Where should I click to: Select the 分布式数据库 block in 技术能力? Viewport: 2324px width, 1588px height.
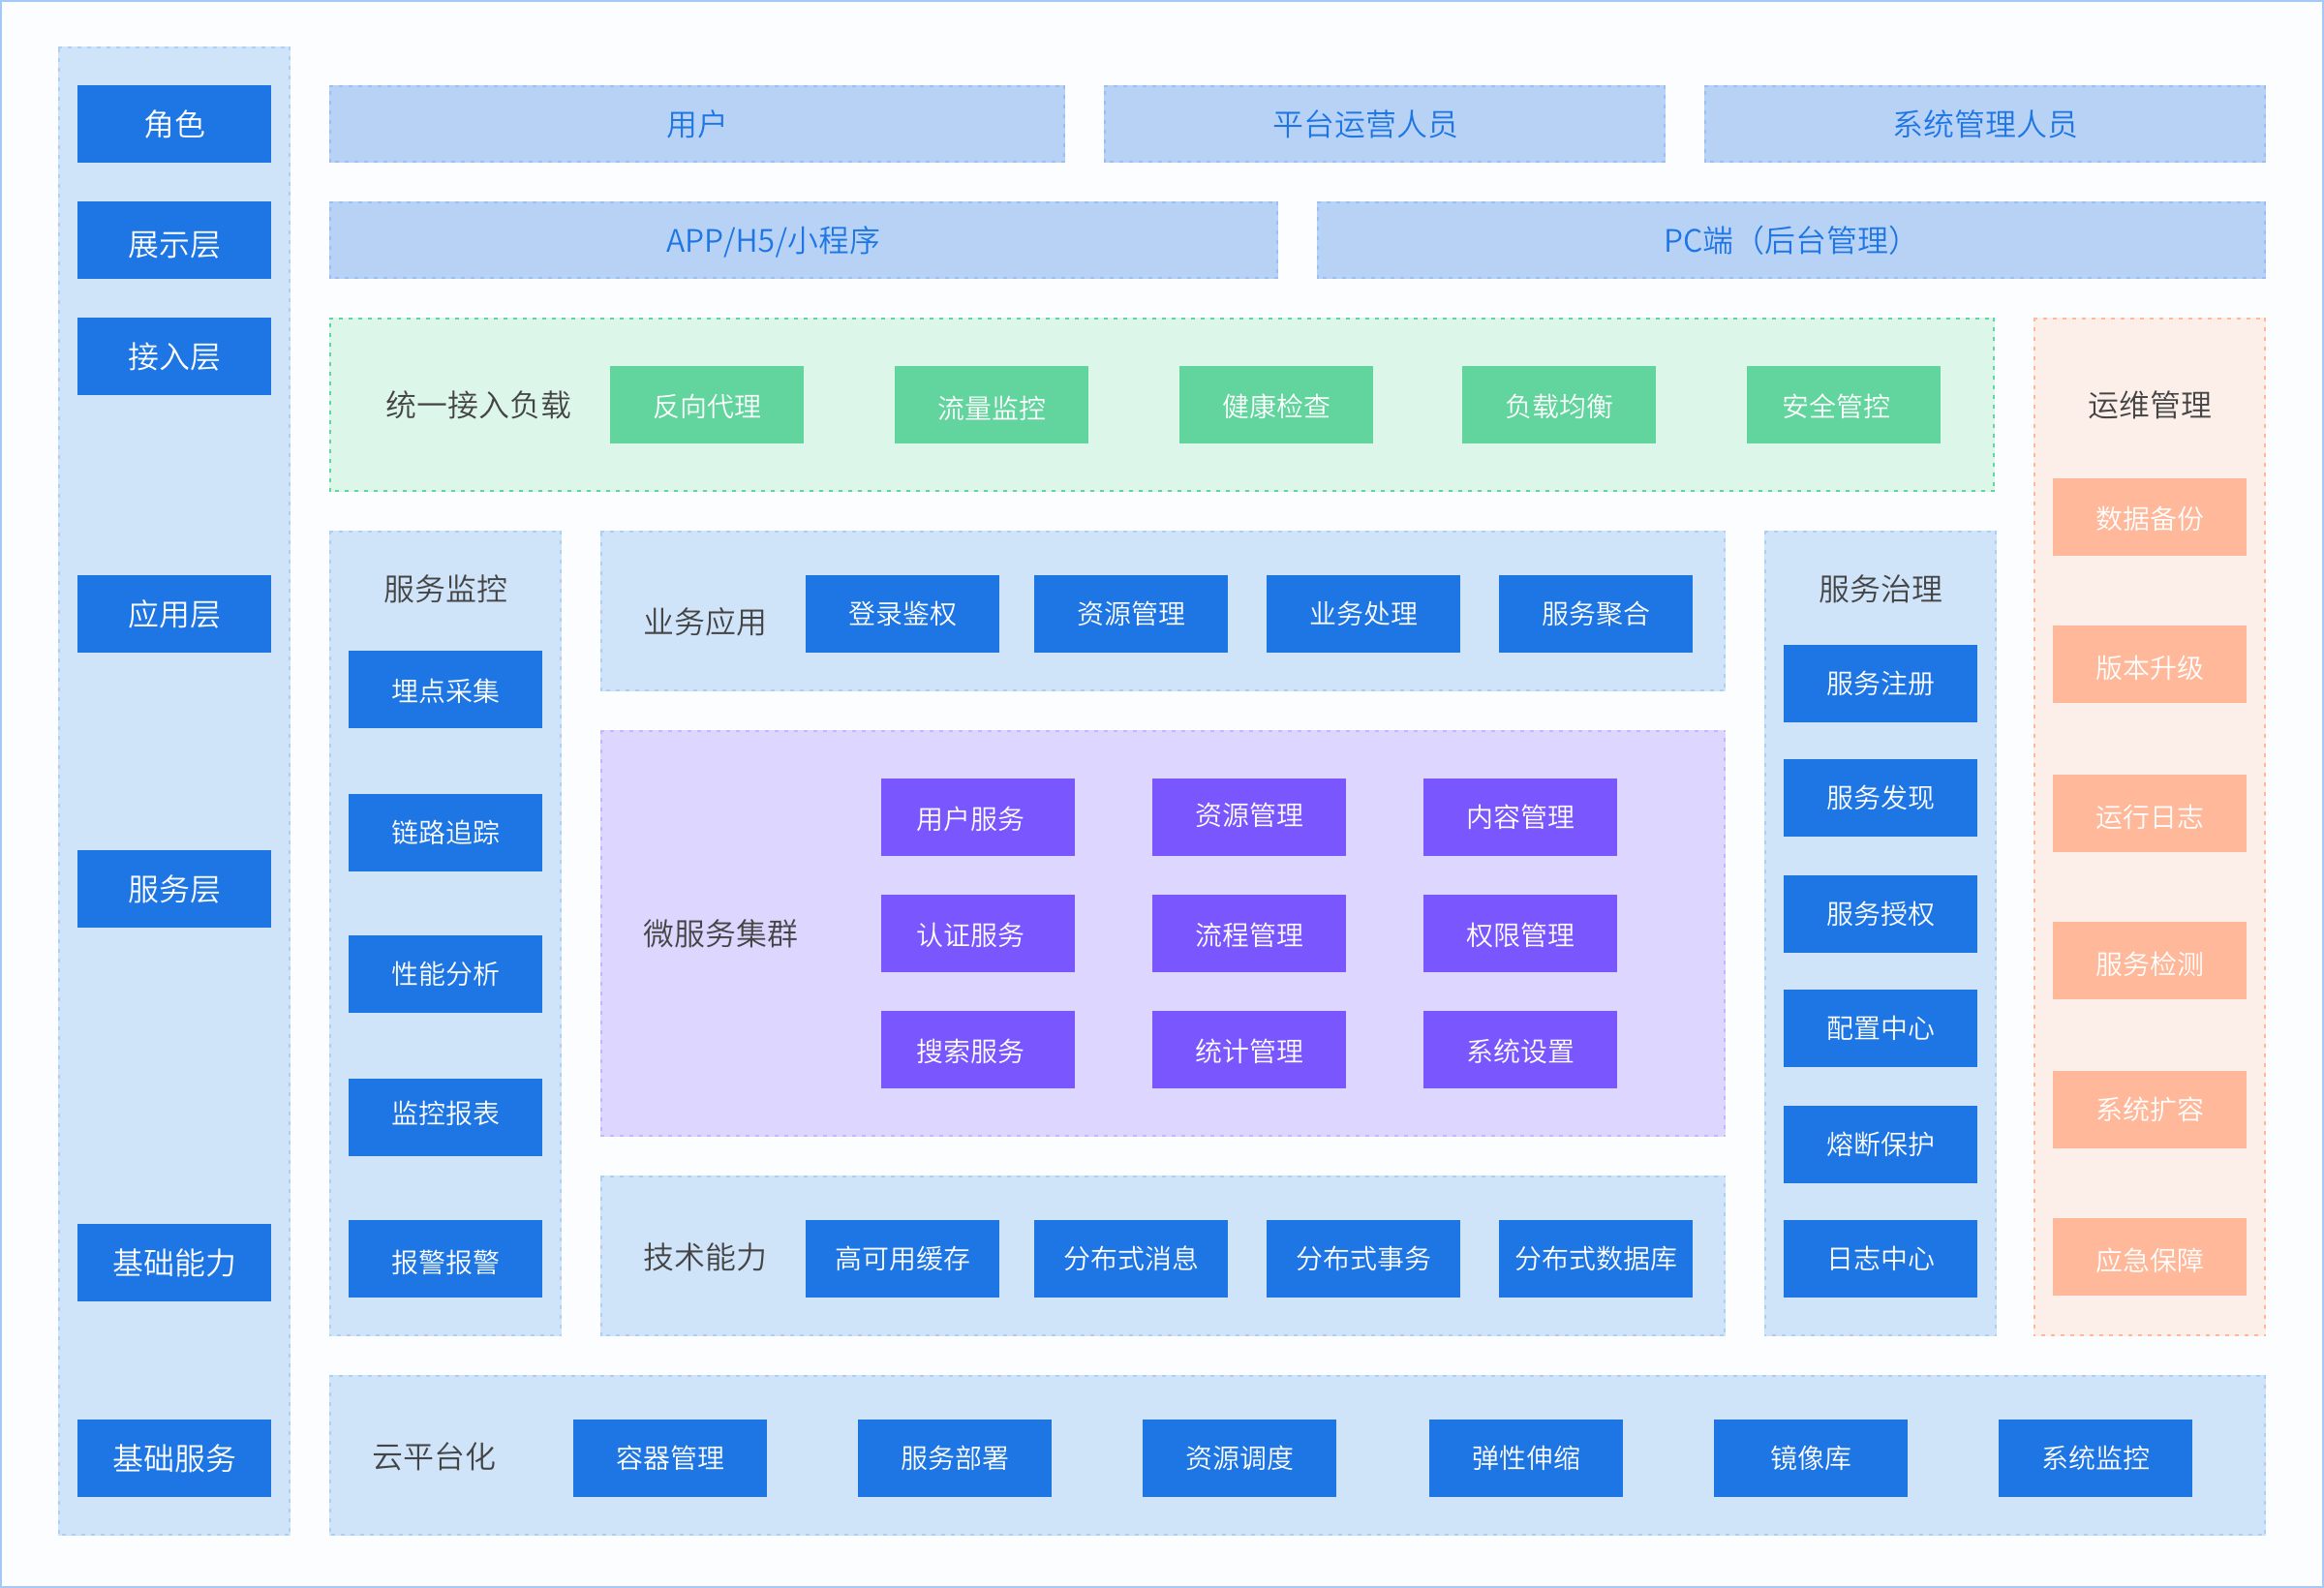pyautogui.click(x=1595, y=1259)
